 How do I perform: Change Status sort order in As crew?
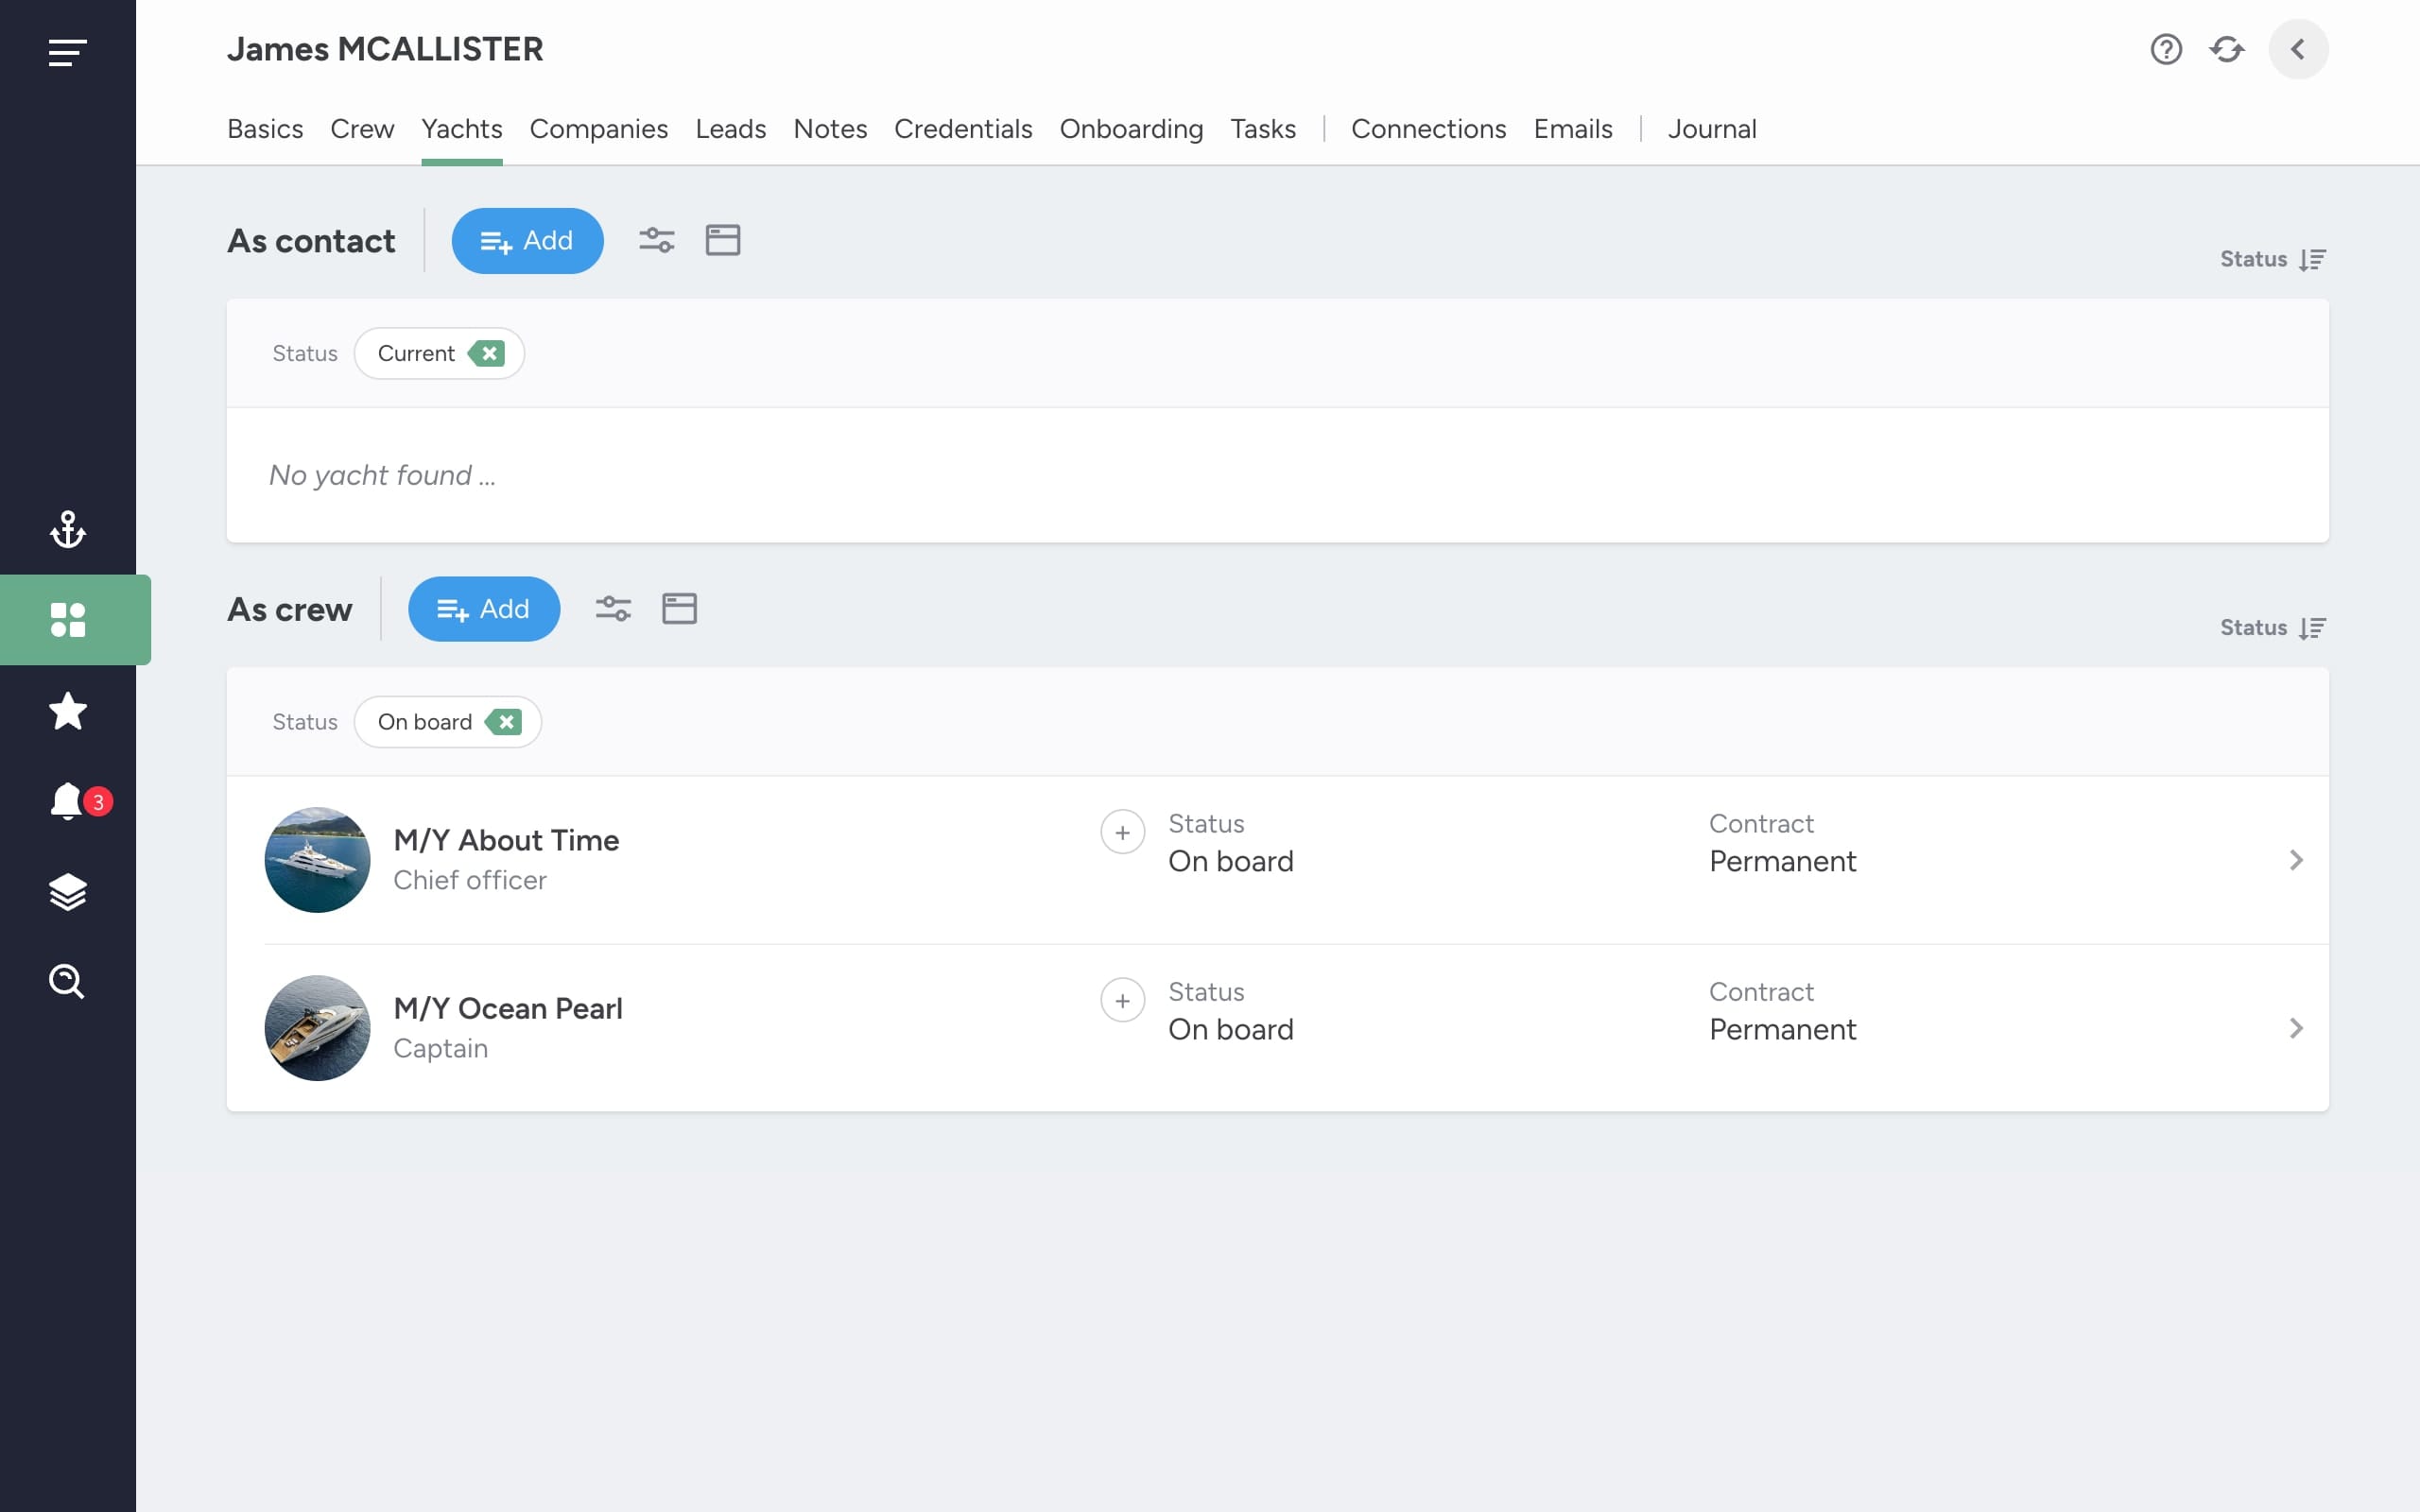click(x=2273, y=628)
